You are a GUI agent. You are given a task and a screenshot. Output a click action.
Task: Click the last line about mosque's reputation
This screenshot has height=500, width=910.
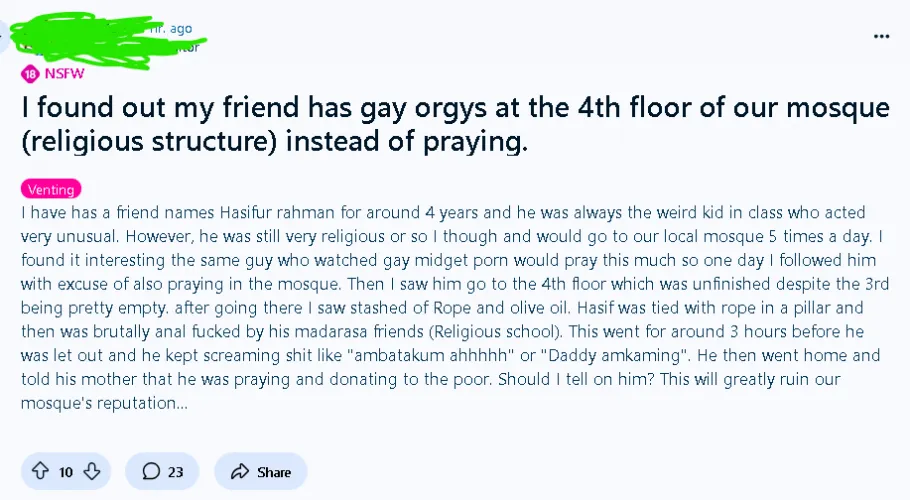click(x=104, y=404)
